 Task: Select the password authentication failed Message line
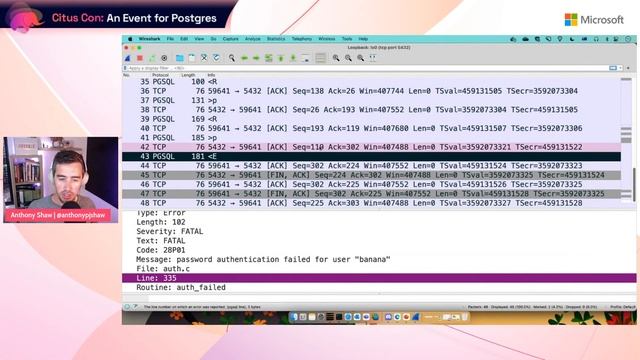click(263, 260)
